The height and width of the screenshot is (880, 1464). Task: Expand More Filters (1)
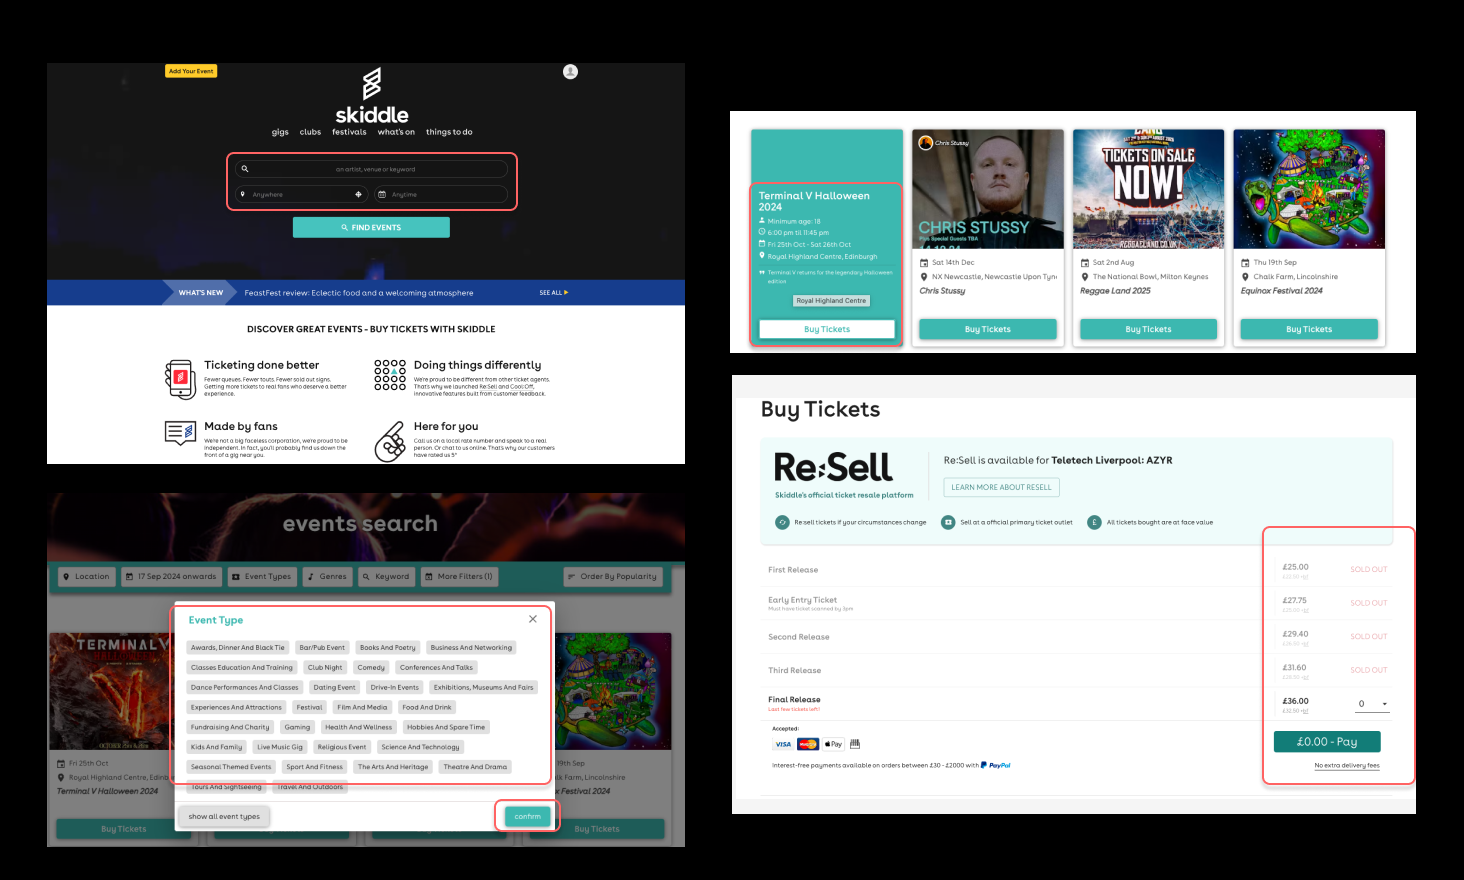(458, 576)
